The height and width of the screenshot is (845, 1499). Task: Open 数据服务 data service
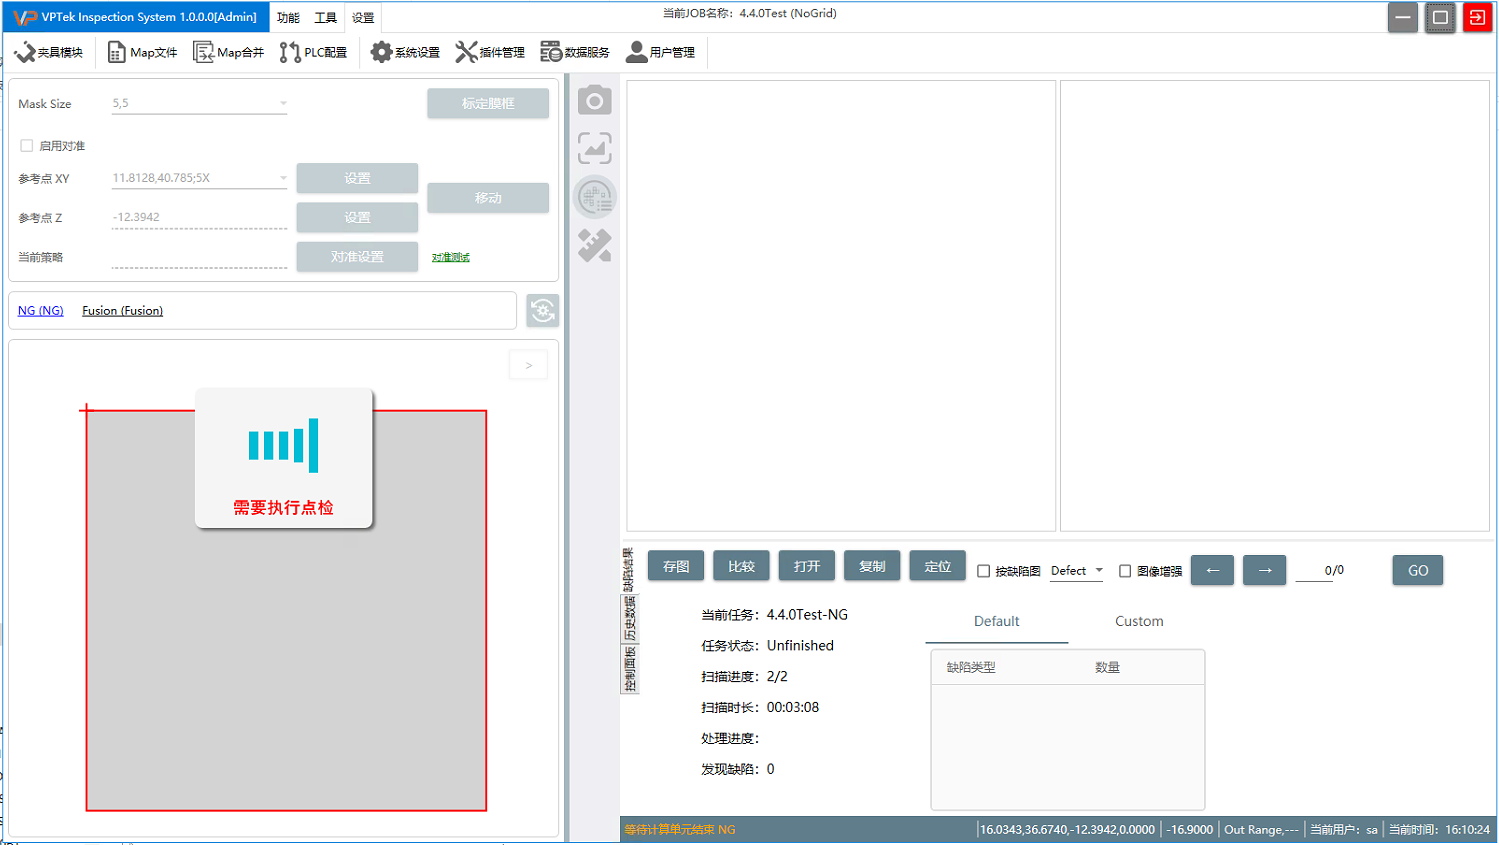[575, 52]
